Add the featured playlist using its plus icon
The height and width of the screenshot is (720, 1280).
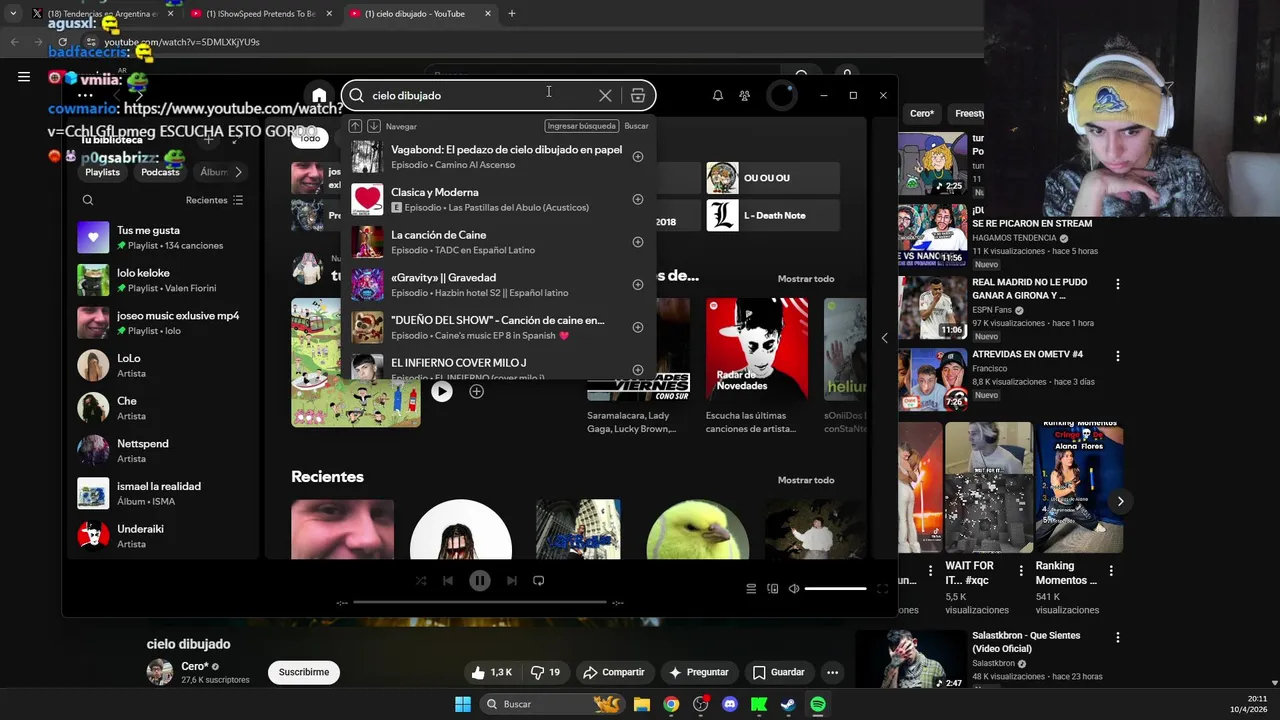pos(476,392)
